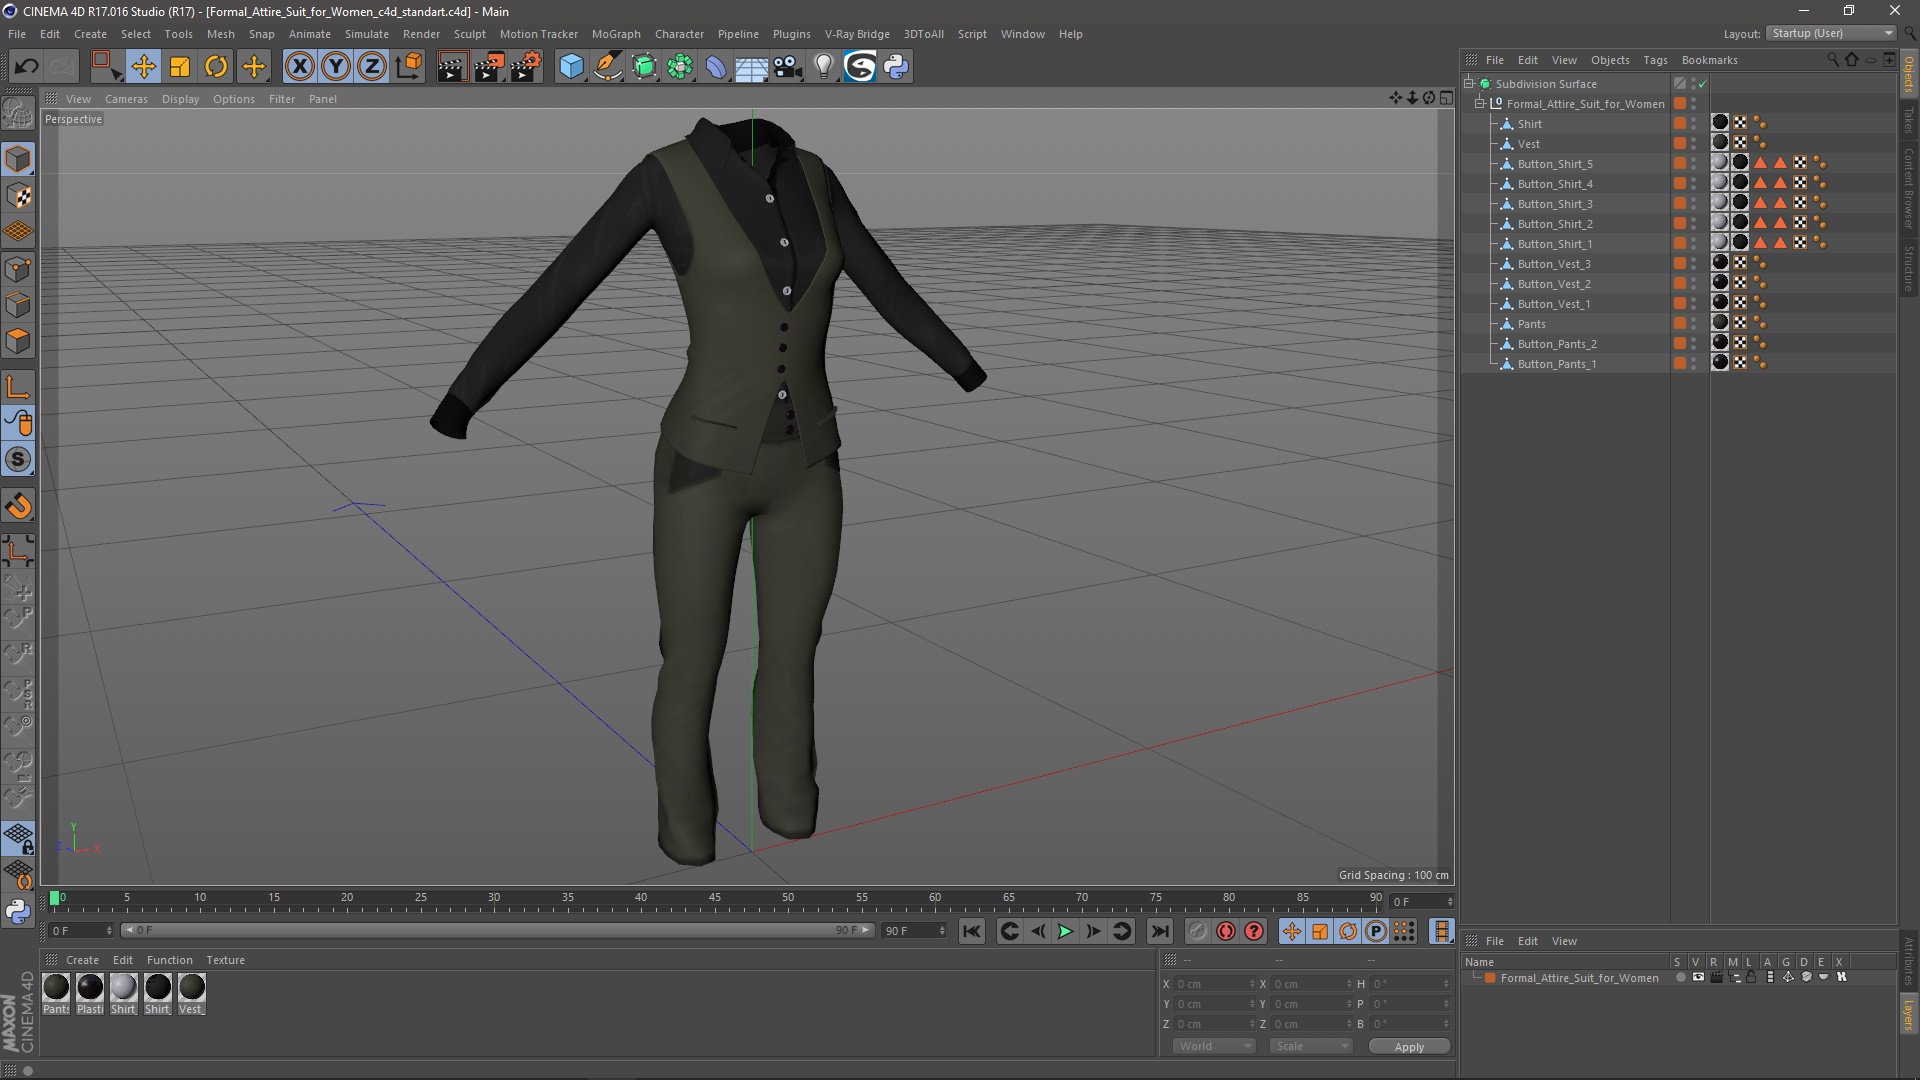Image resolution: width=1920 pixels, height=1080 pixels.
Task: Select the Pants object
Action: click(1531, 324)
